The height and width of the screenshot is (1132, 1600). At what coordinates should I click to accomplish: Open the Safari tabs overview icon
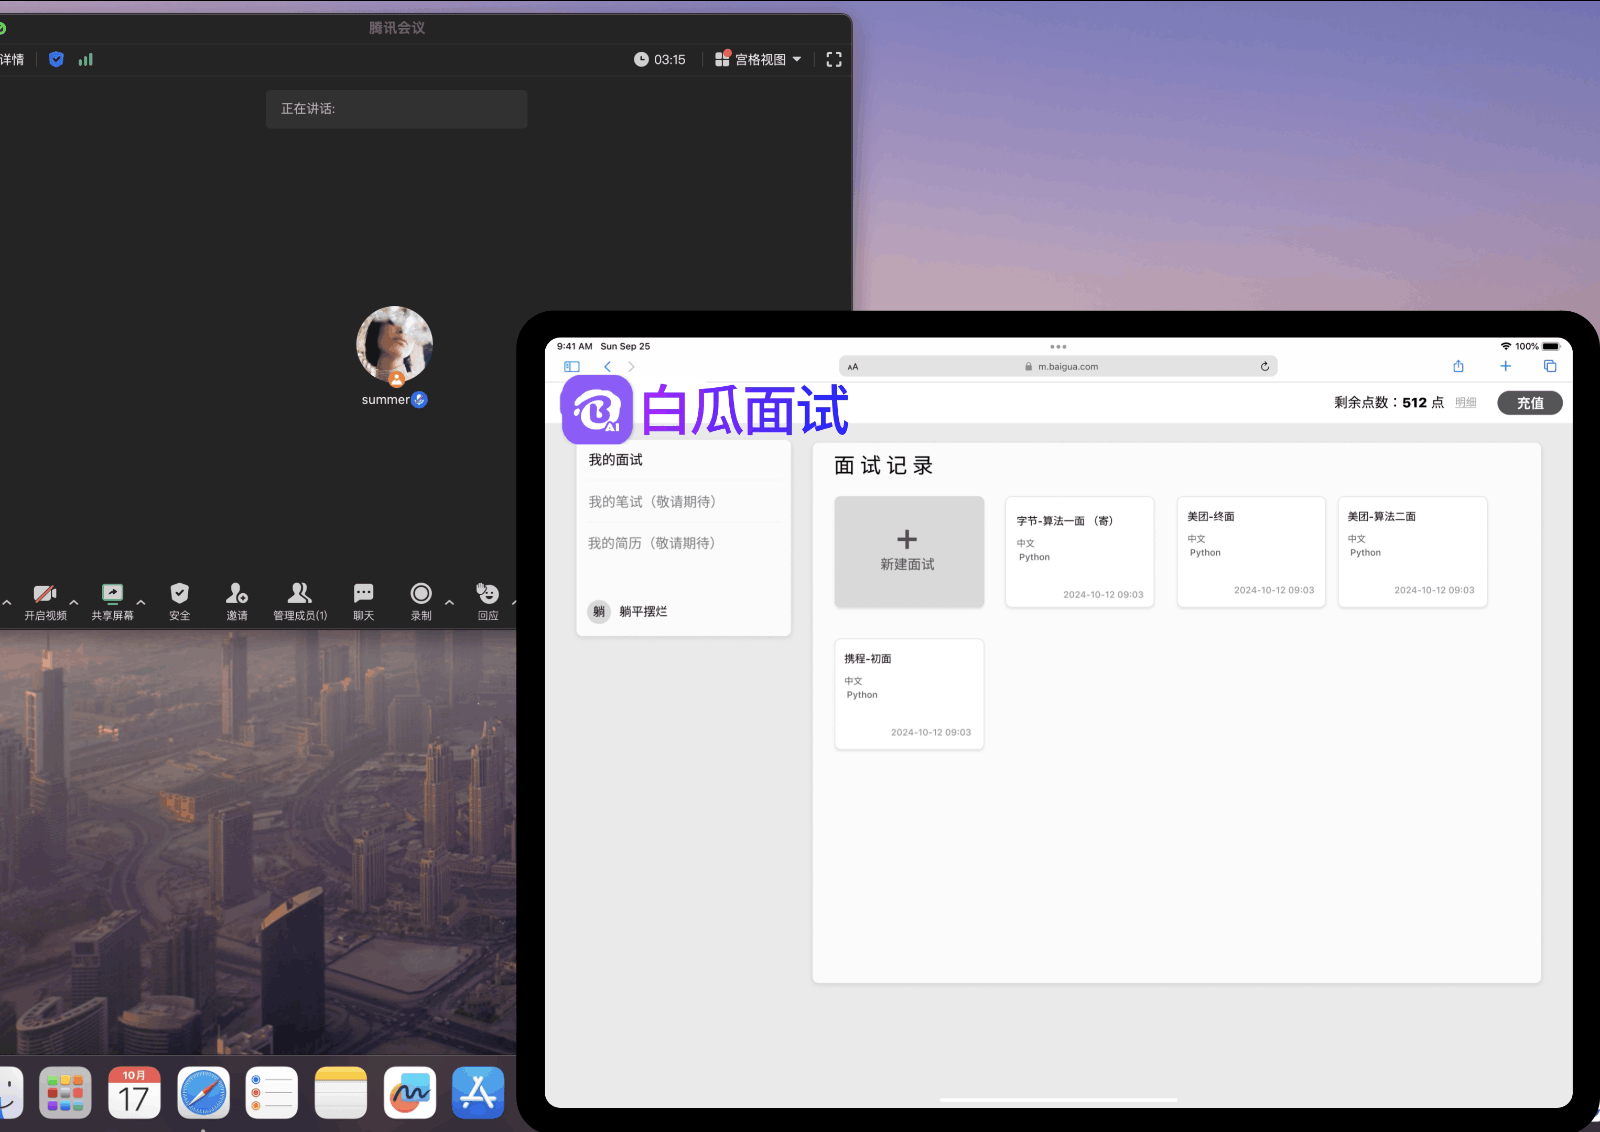point(1550,366)
